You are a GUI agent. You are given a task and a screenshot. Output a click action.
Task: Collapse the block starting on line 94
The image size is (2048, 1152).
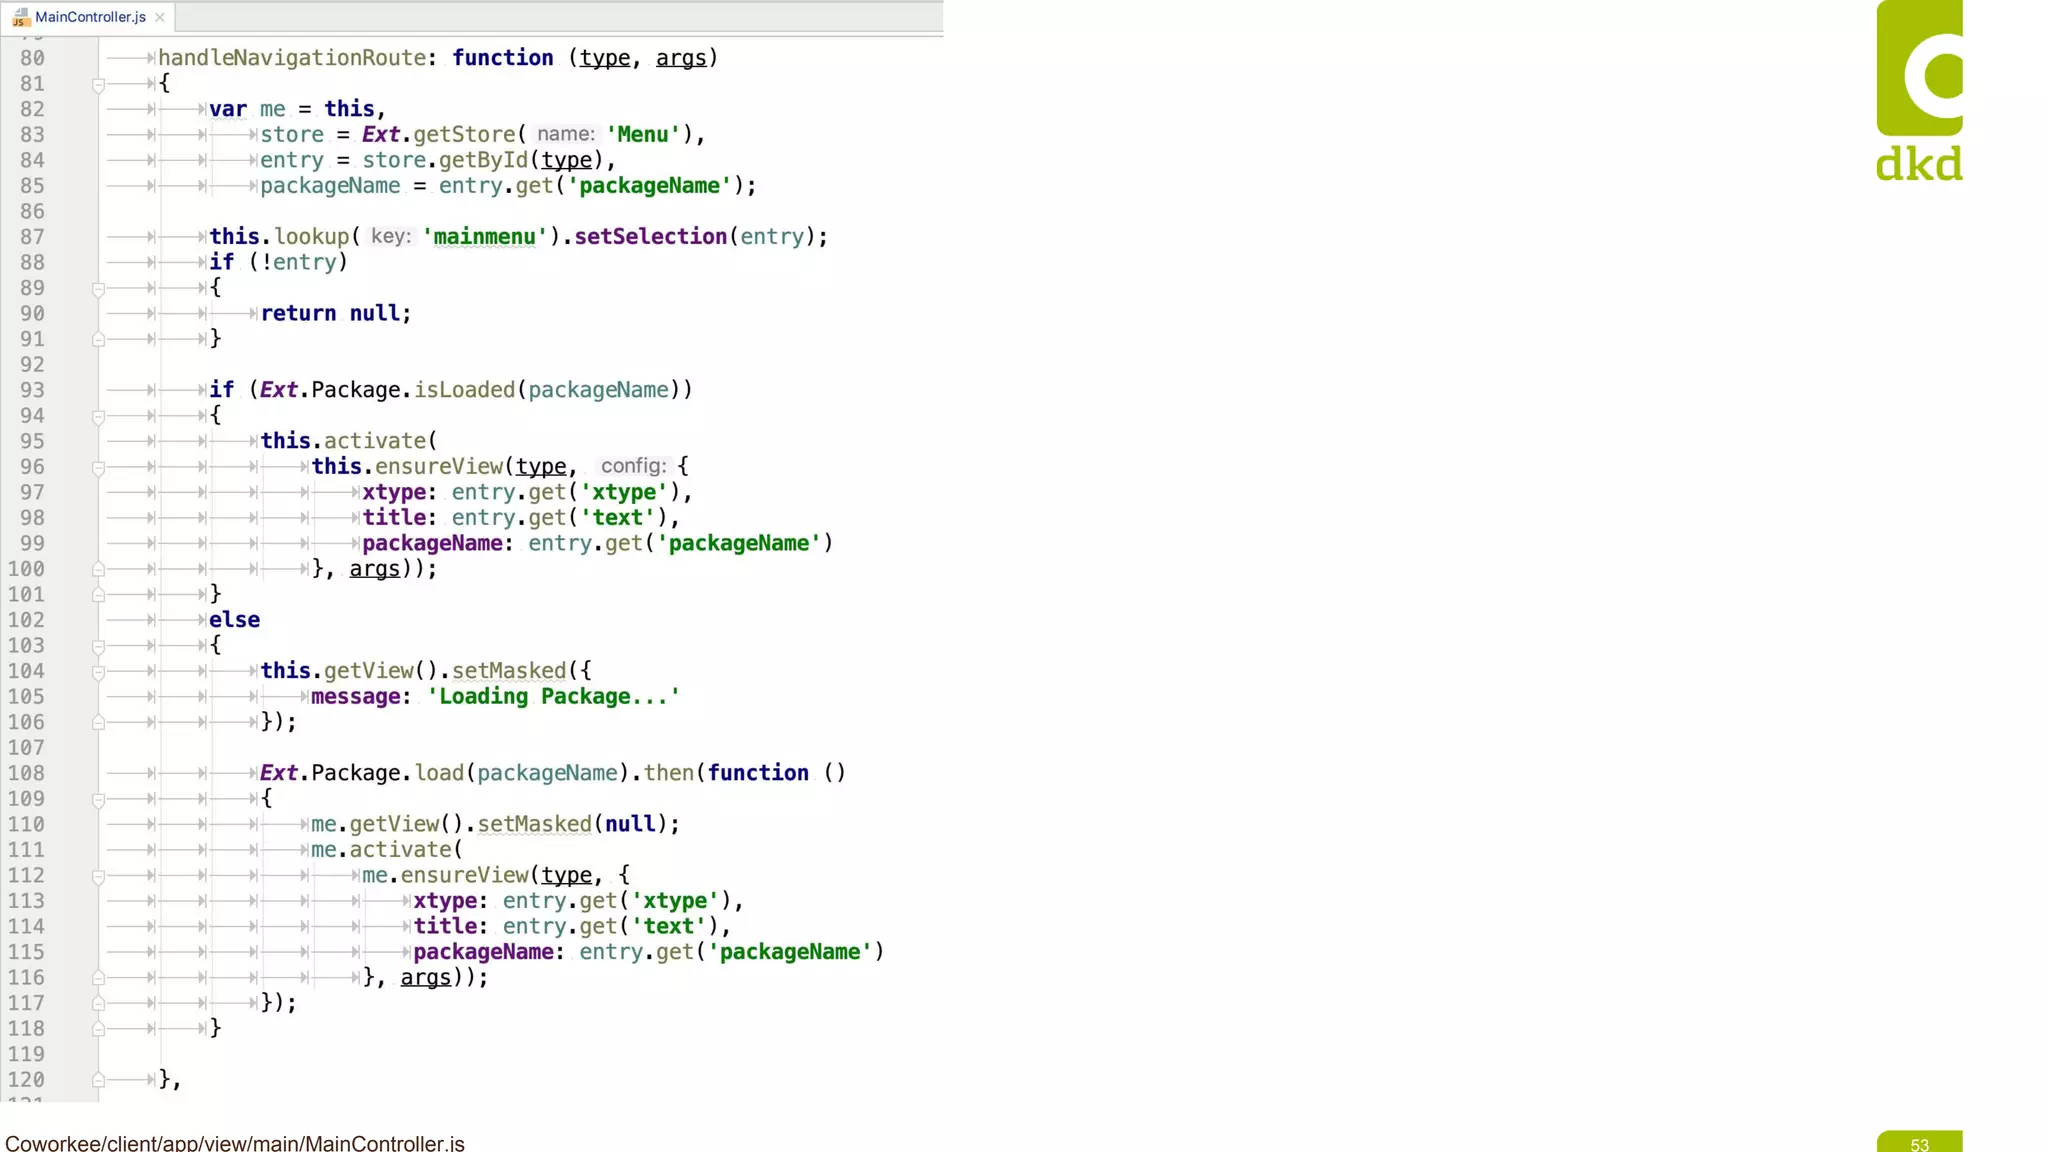click(98, 417)
